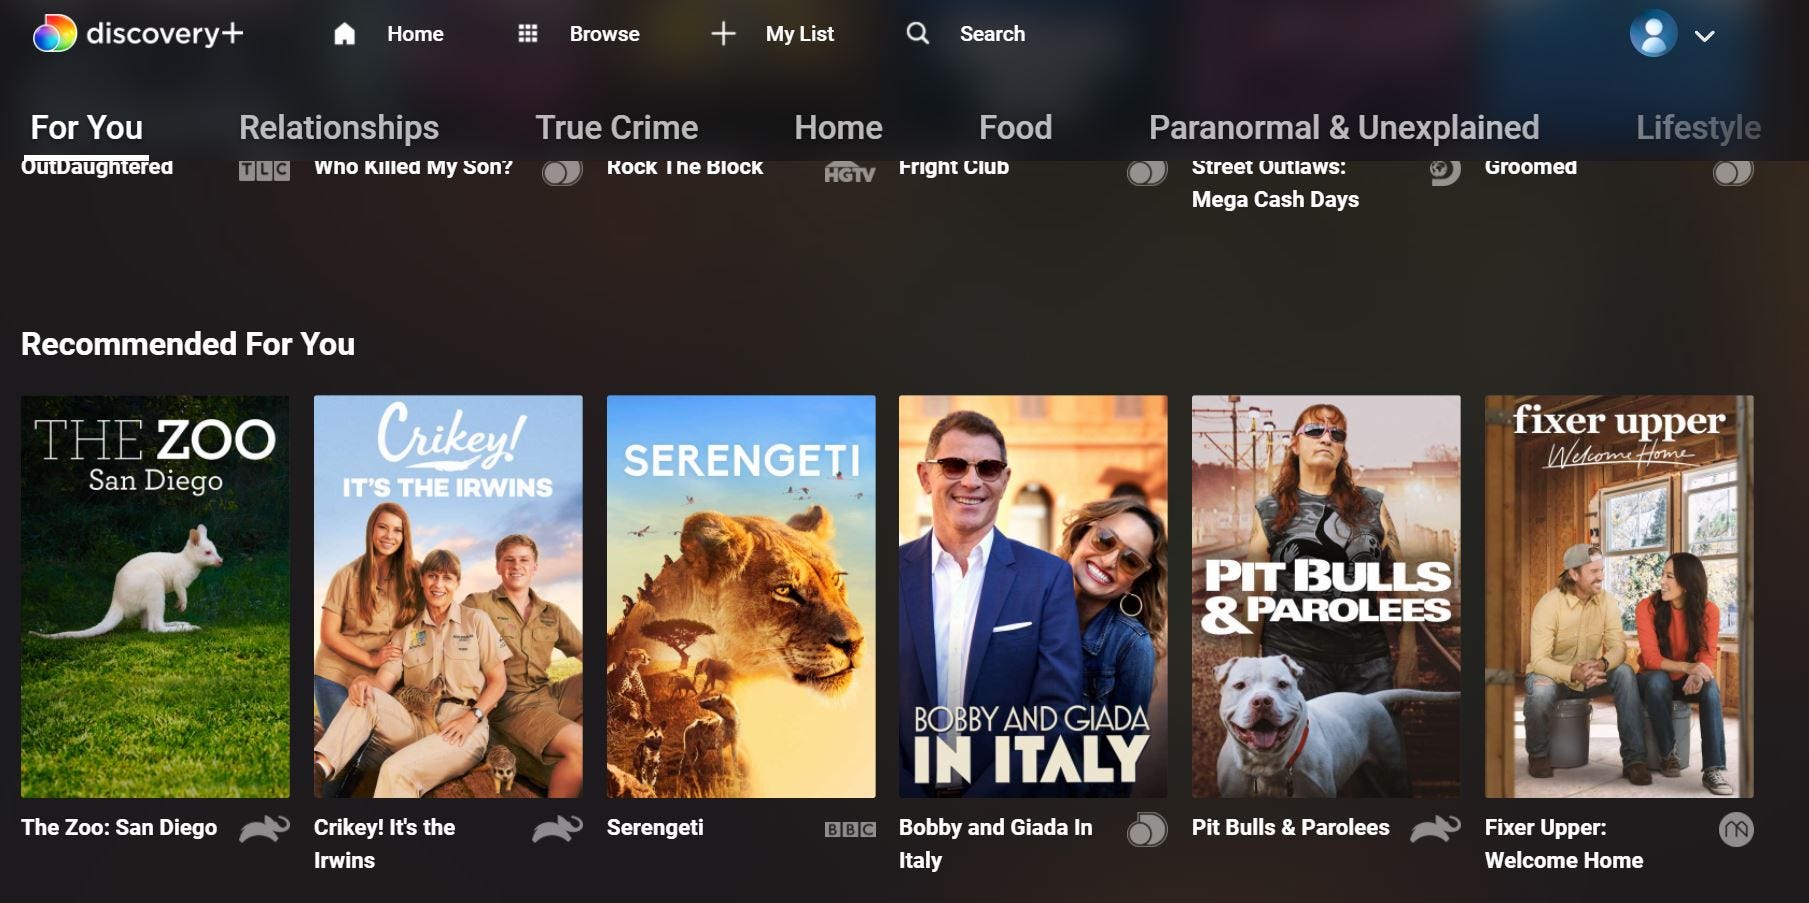The width and height of the screenshot is (1809, 903).
Task: Click Crikey! It's the Irwins title text
Action: click(x=384, y=844)
